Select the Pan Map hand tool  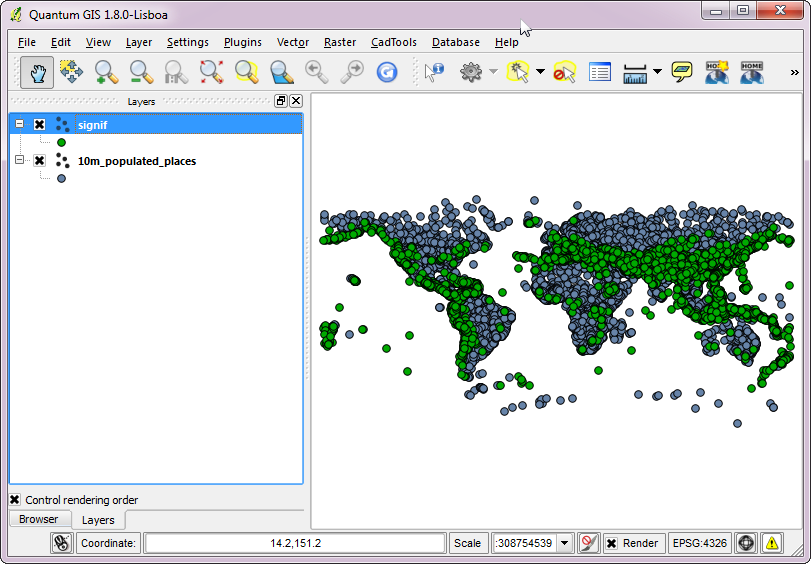(x=37, y=72)
